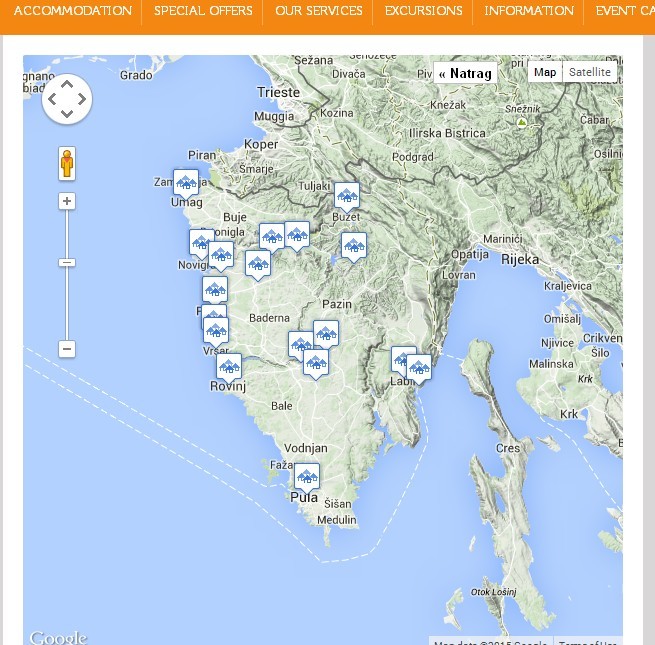655x645 pixels.
Task: Pan the map right with the arrow
Action: tap(82, 99)
